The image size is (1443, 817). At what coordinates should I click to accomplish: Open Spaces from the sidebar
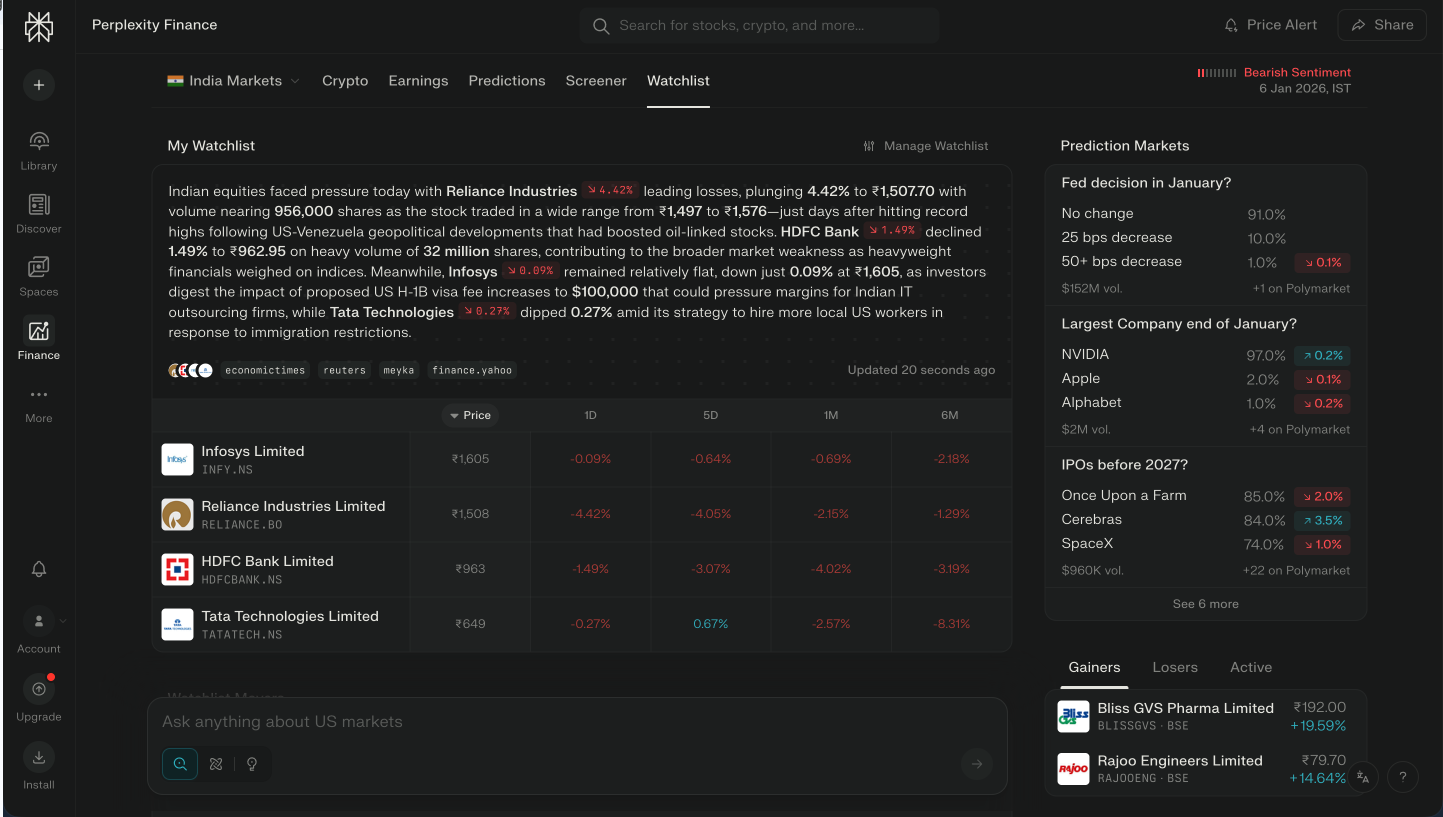[x=39, y=268]
